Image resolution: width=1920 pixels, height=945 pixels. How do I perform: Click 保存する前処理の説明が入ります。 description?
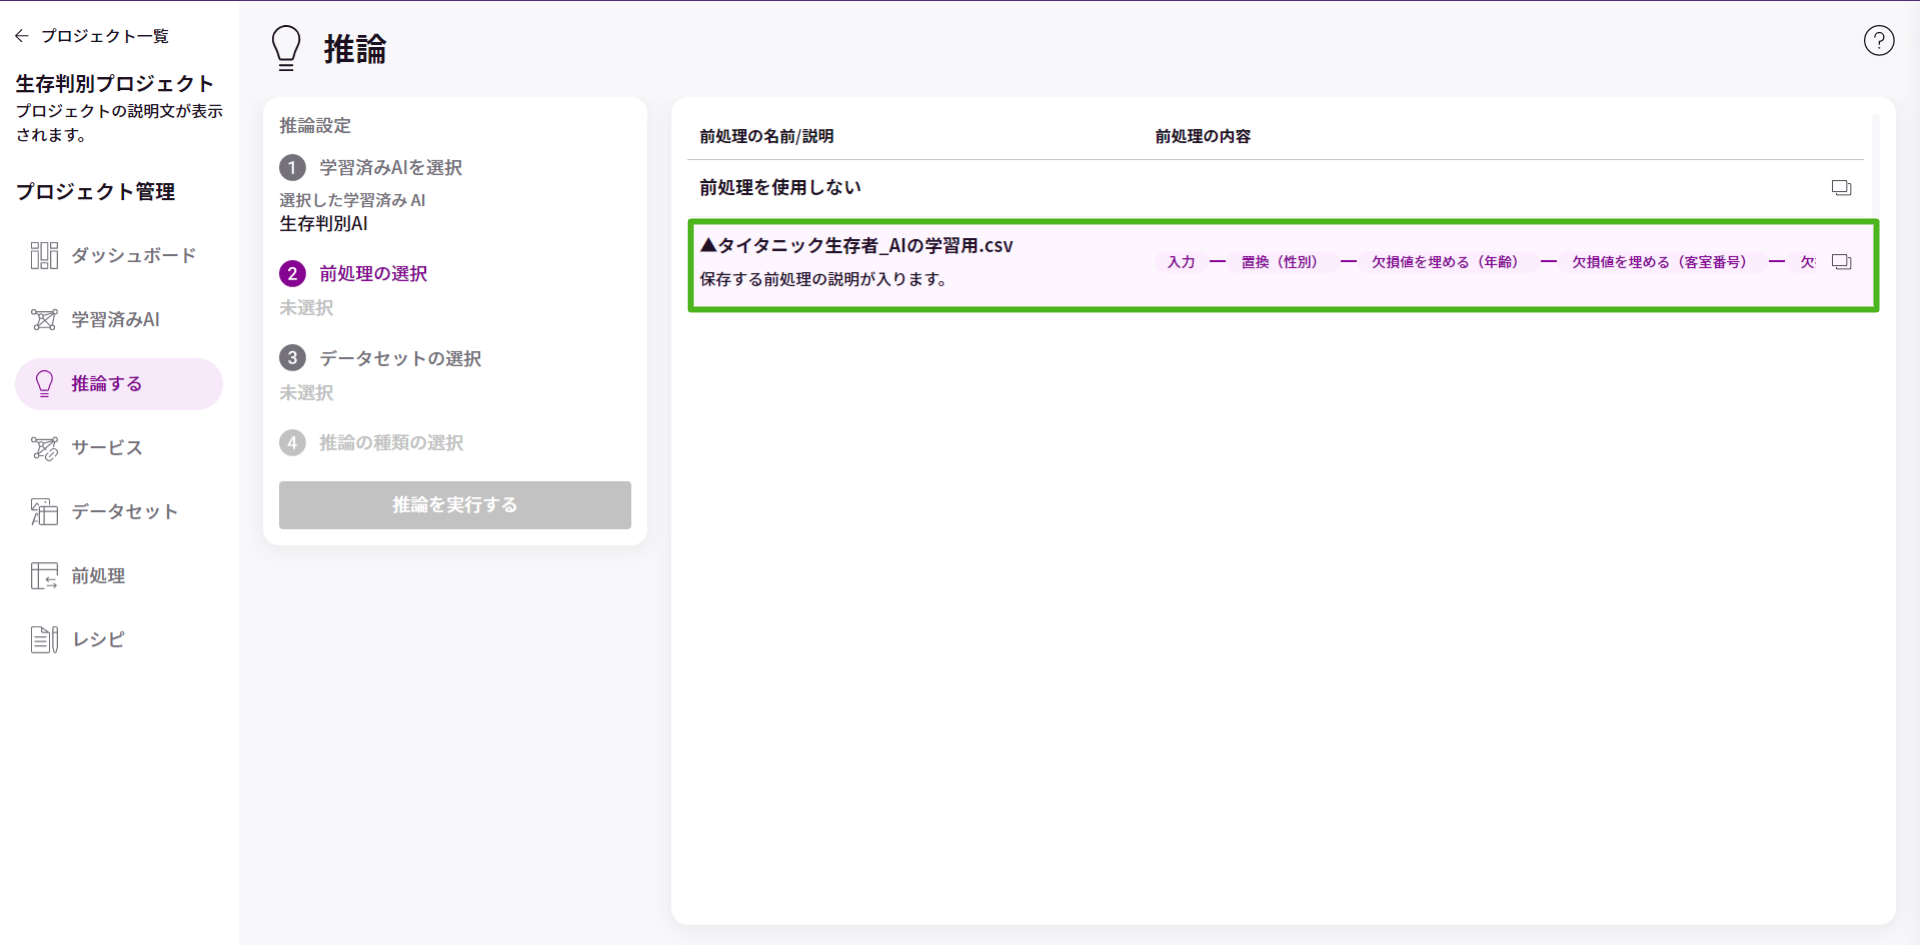click(824, 280)
